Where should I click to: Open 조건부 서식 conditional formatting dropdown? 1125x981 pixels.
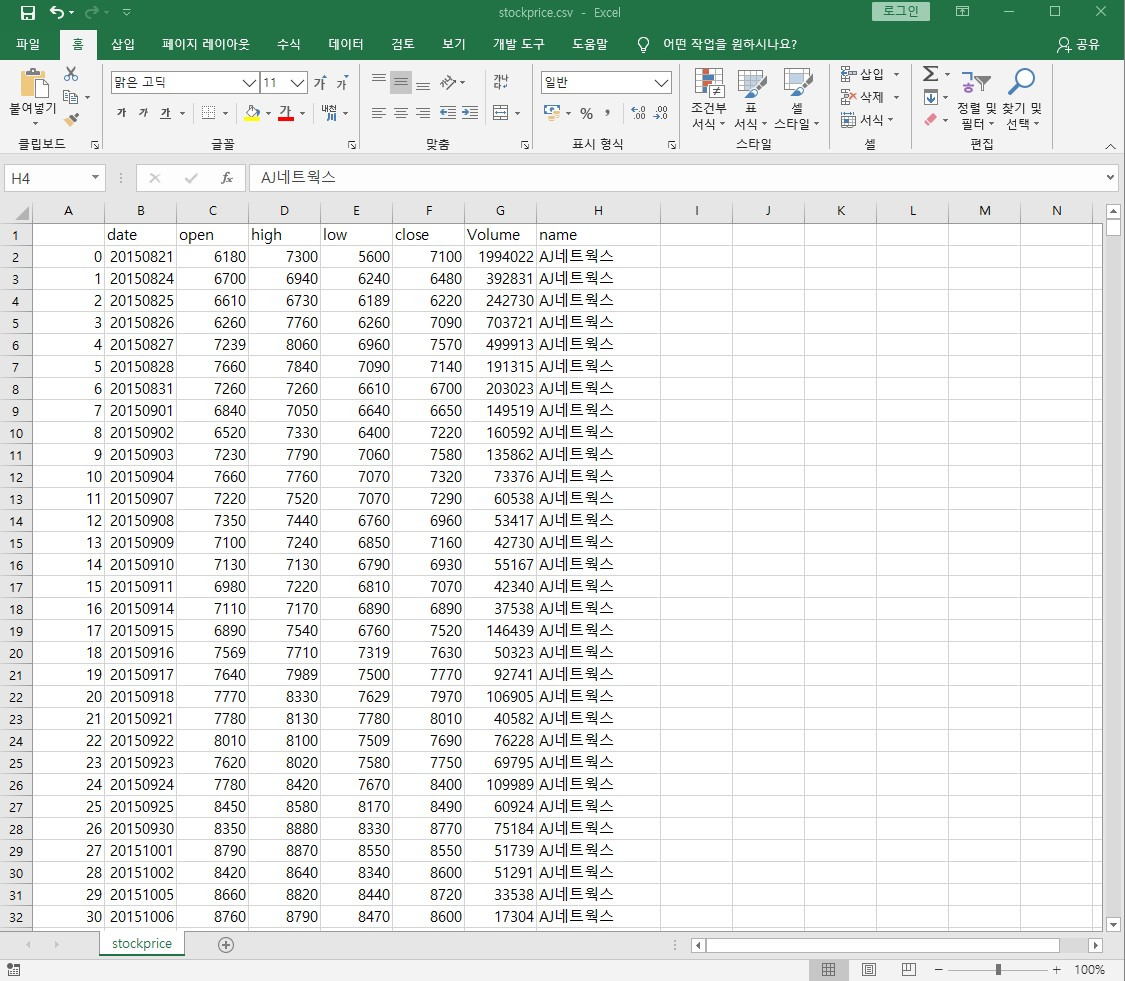[708, 99]
